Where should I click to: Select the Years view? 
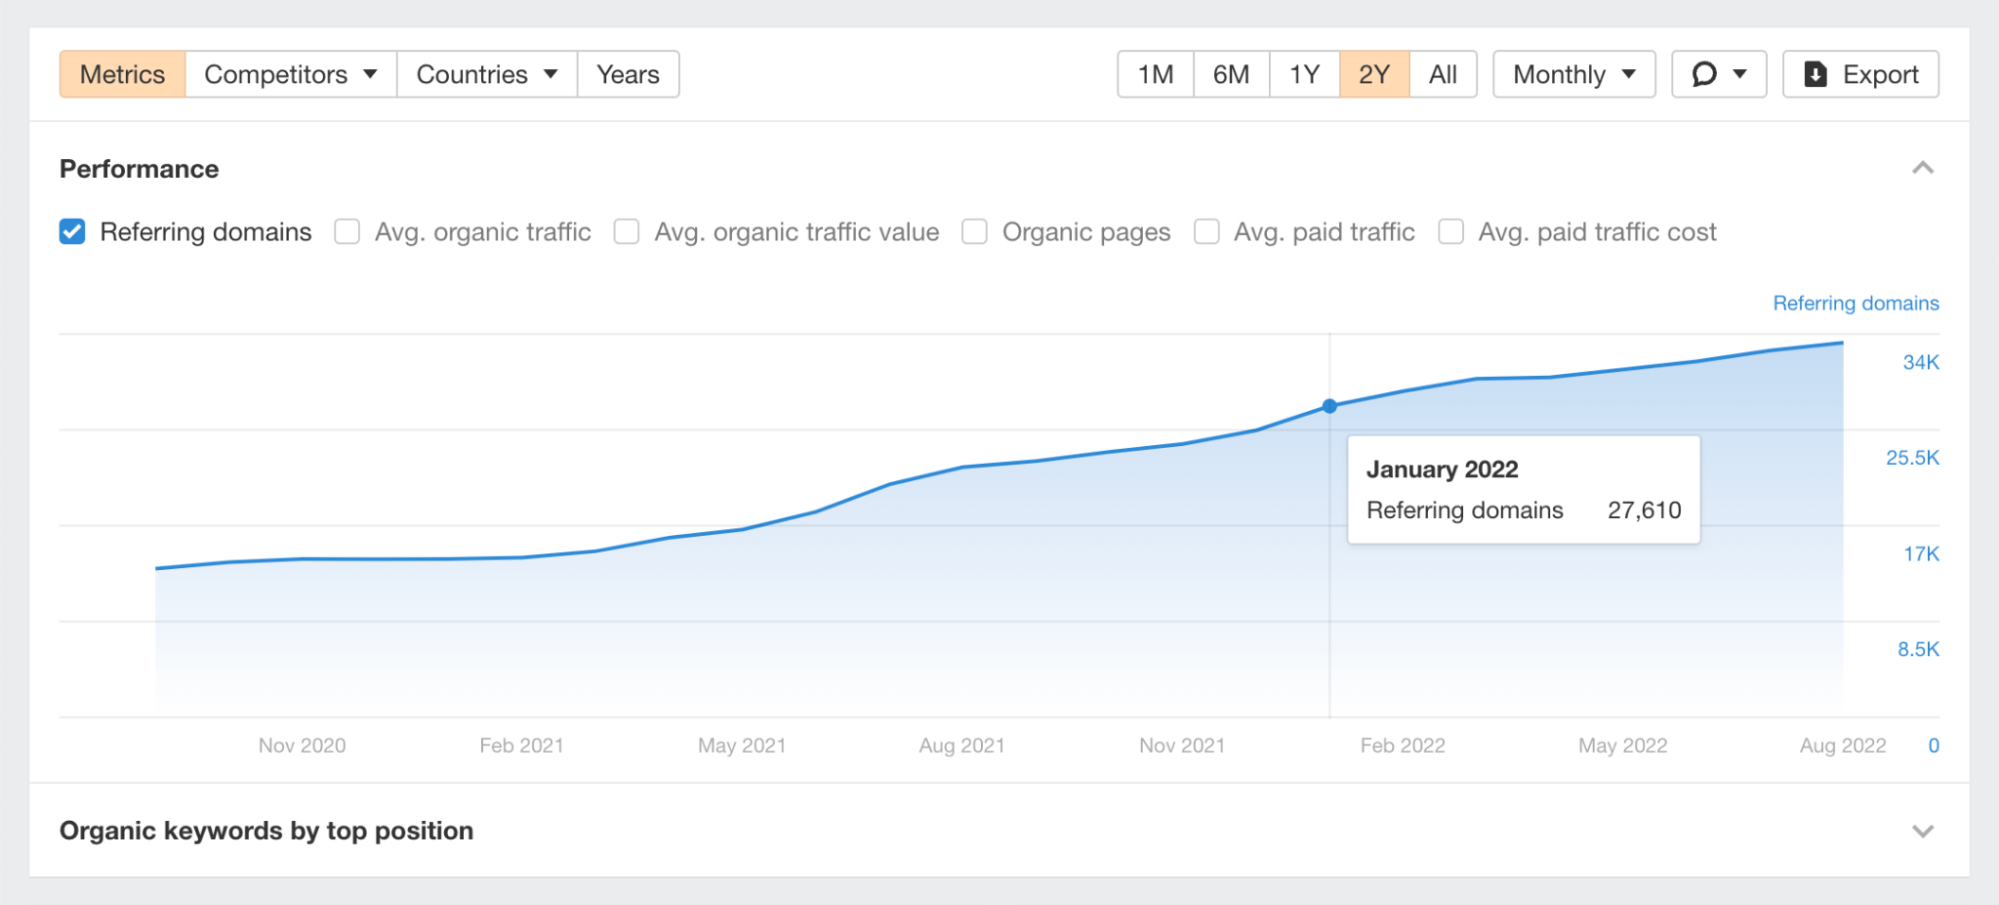pos(628,74)
